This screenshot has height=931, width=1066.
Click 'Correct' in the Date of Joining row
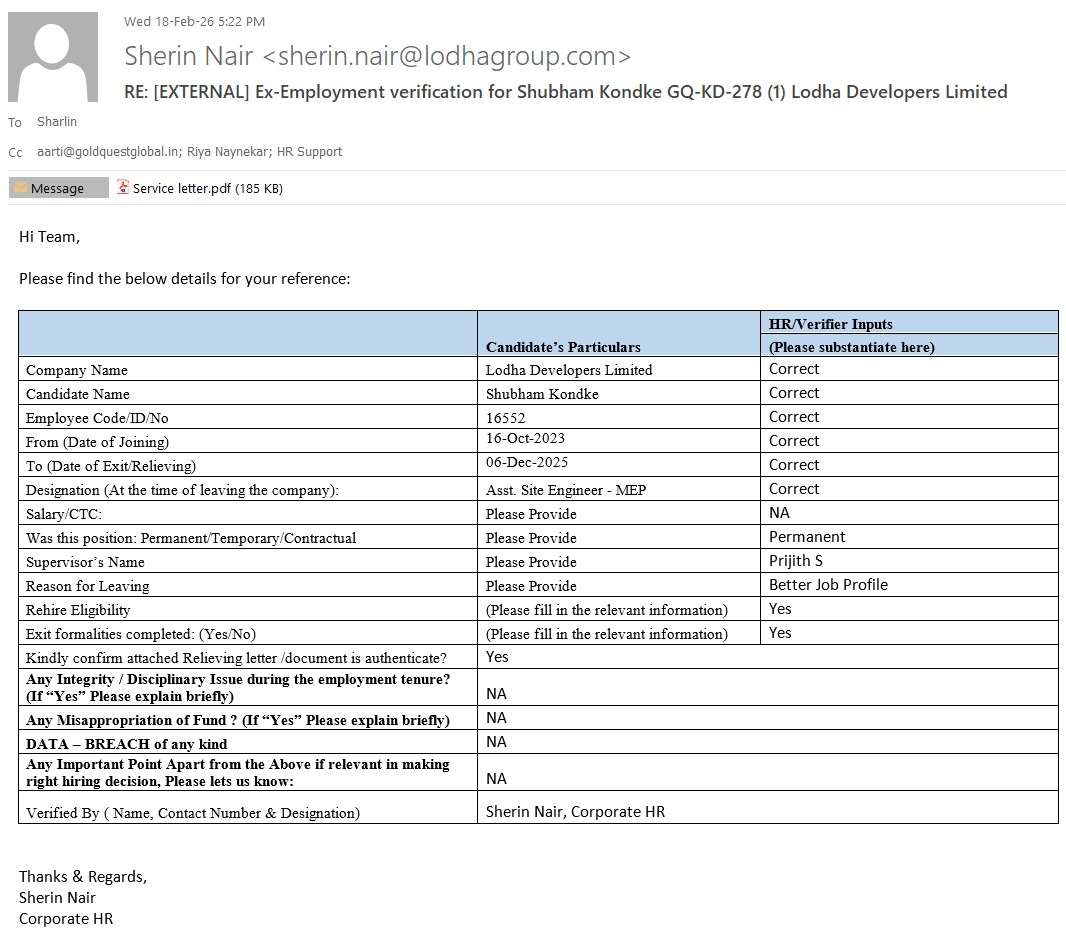pos(794,441)
